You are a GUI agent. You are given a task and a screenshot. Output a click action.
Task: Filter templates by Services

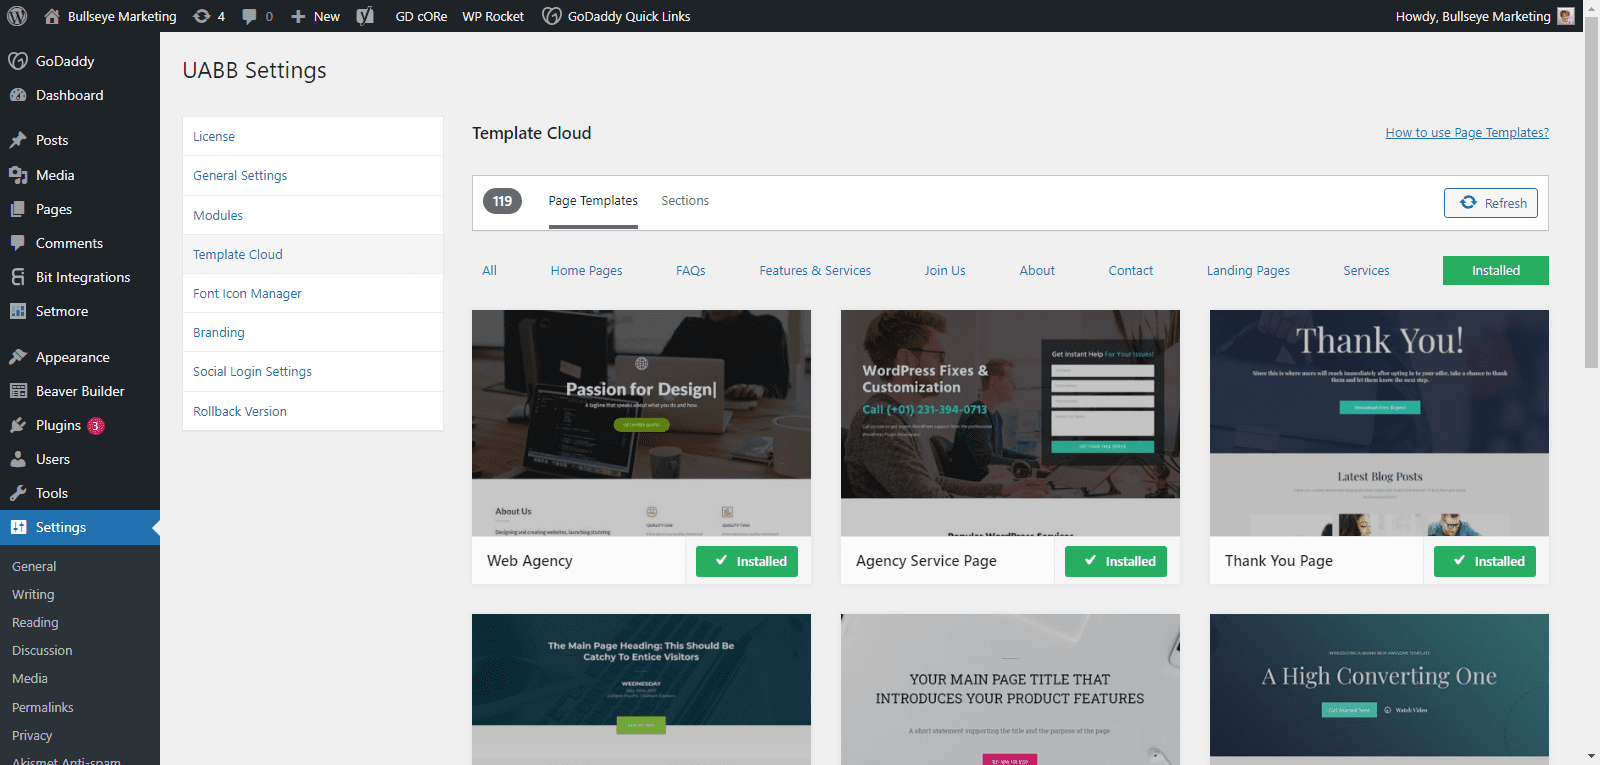(1366, 271)
